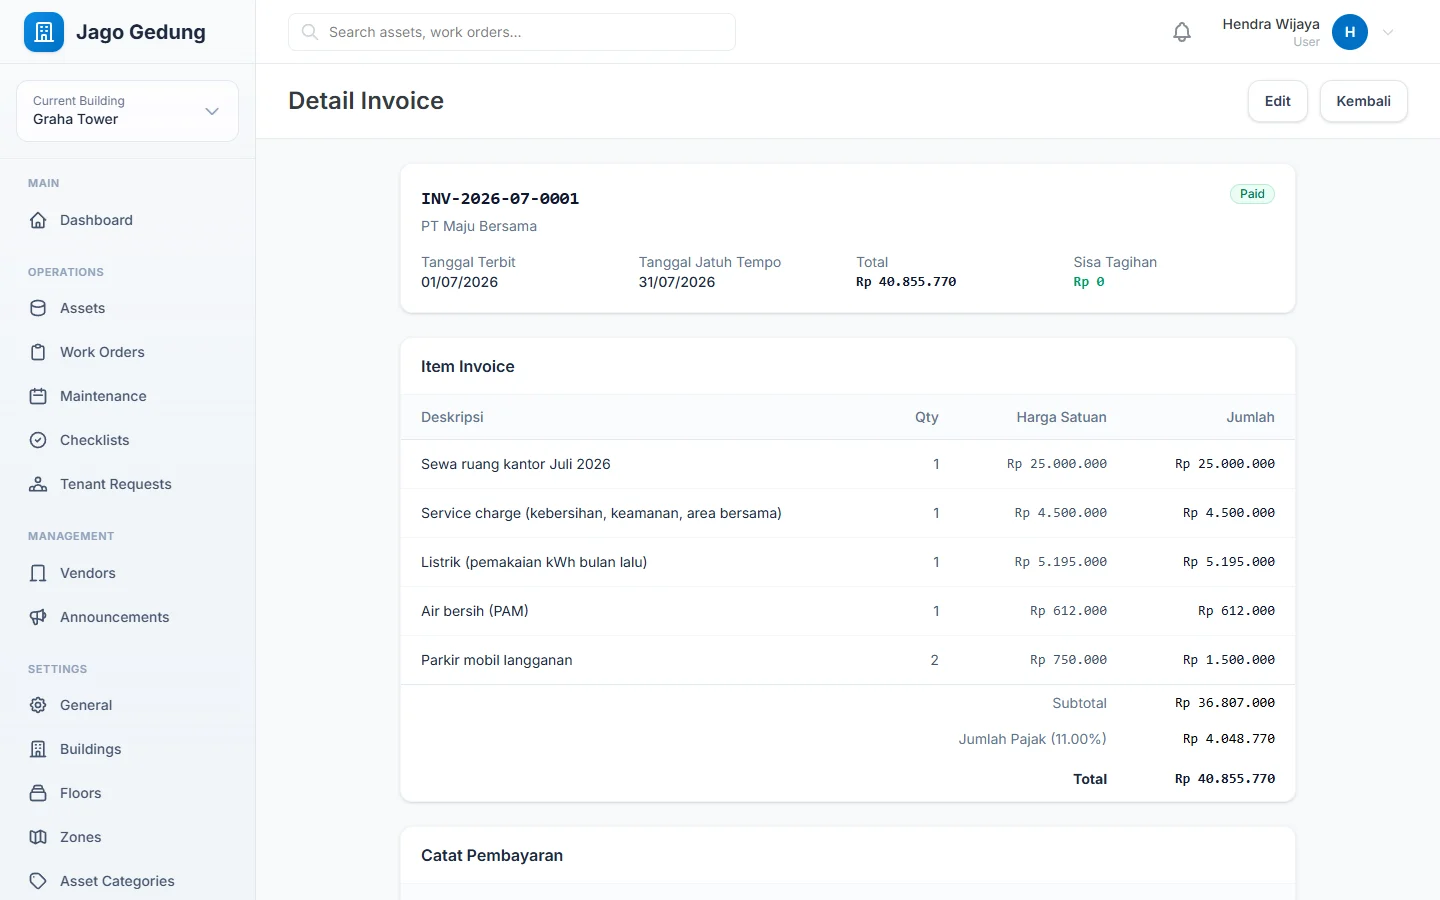This screenshot has width=1440, height=900.
Task: Click the search magnifier icon
Action: point(310,32)
